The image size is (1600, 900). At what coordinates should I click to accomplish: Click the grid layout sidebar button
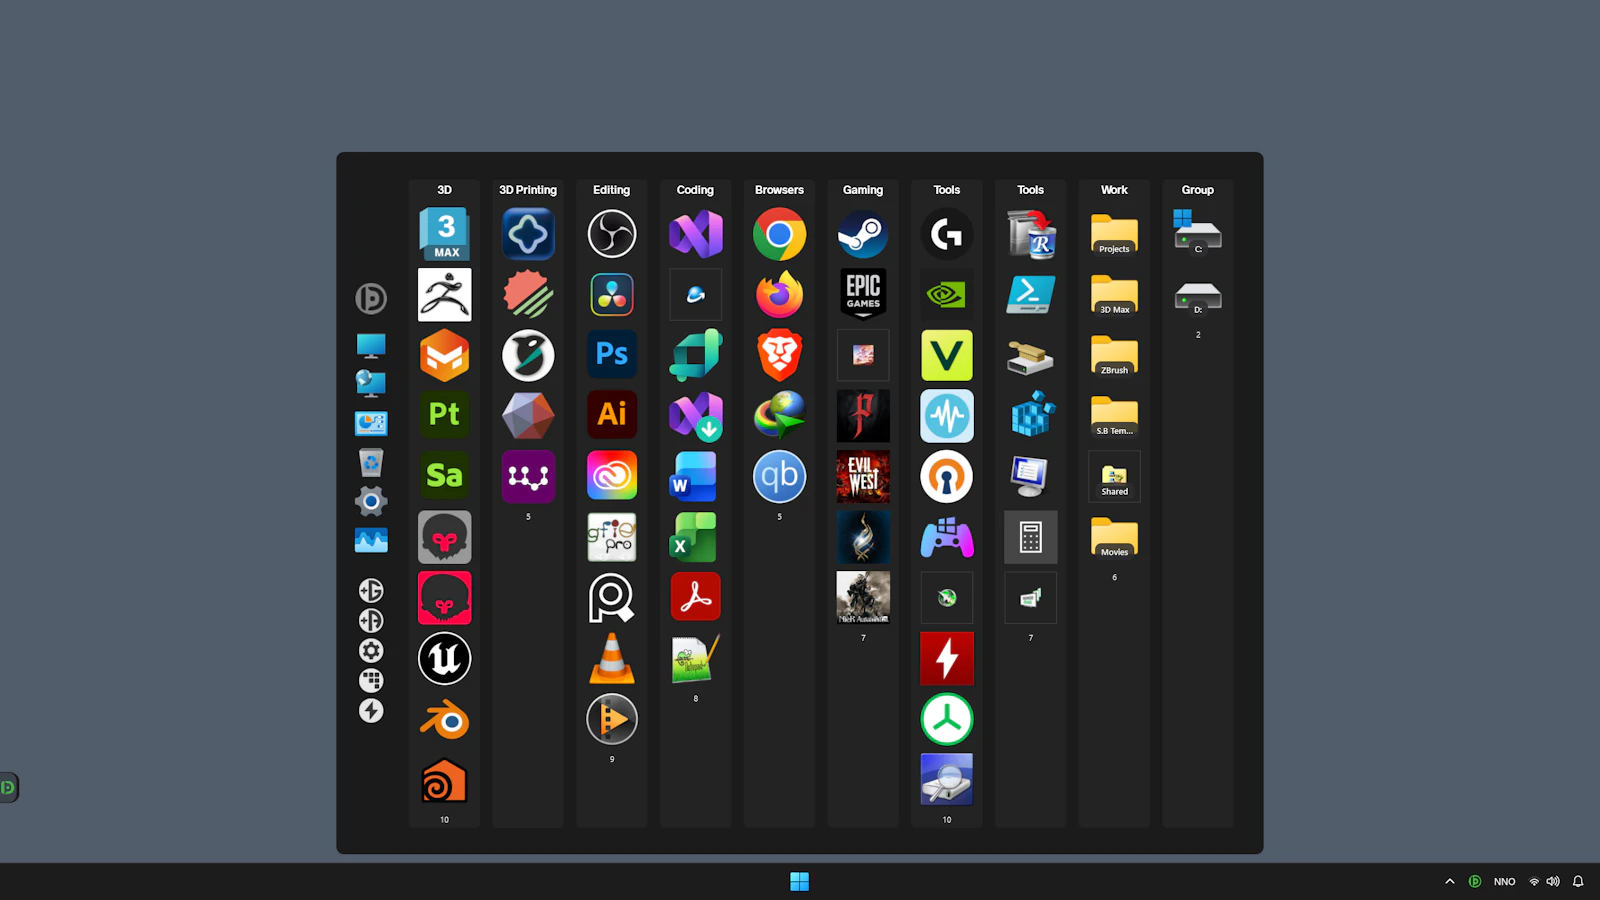[371, 681]
